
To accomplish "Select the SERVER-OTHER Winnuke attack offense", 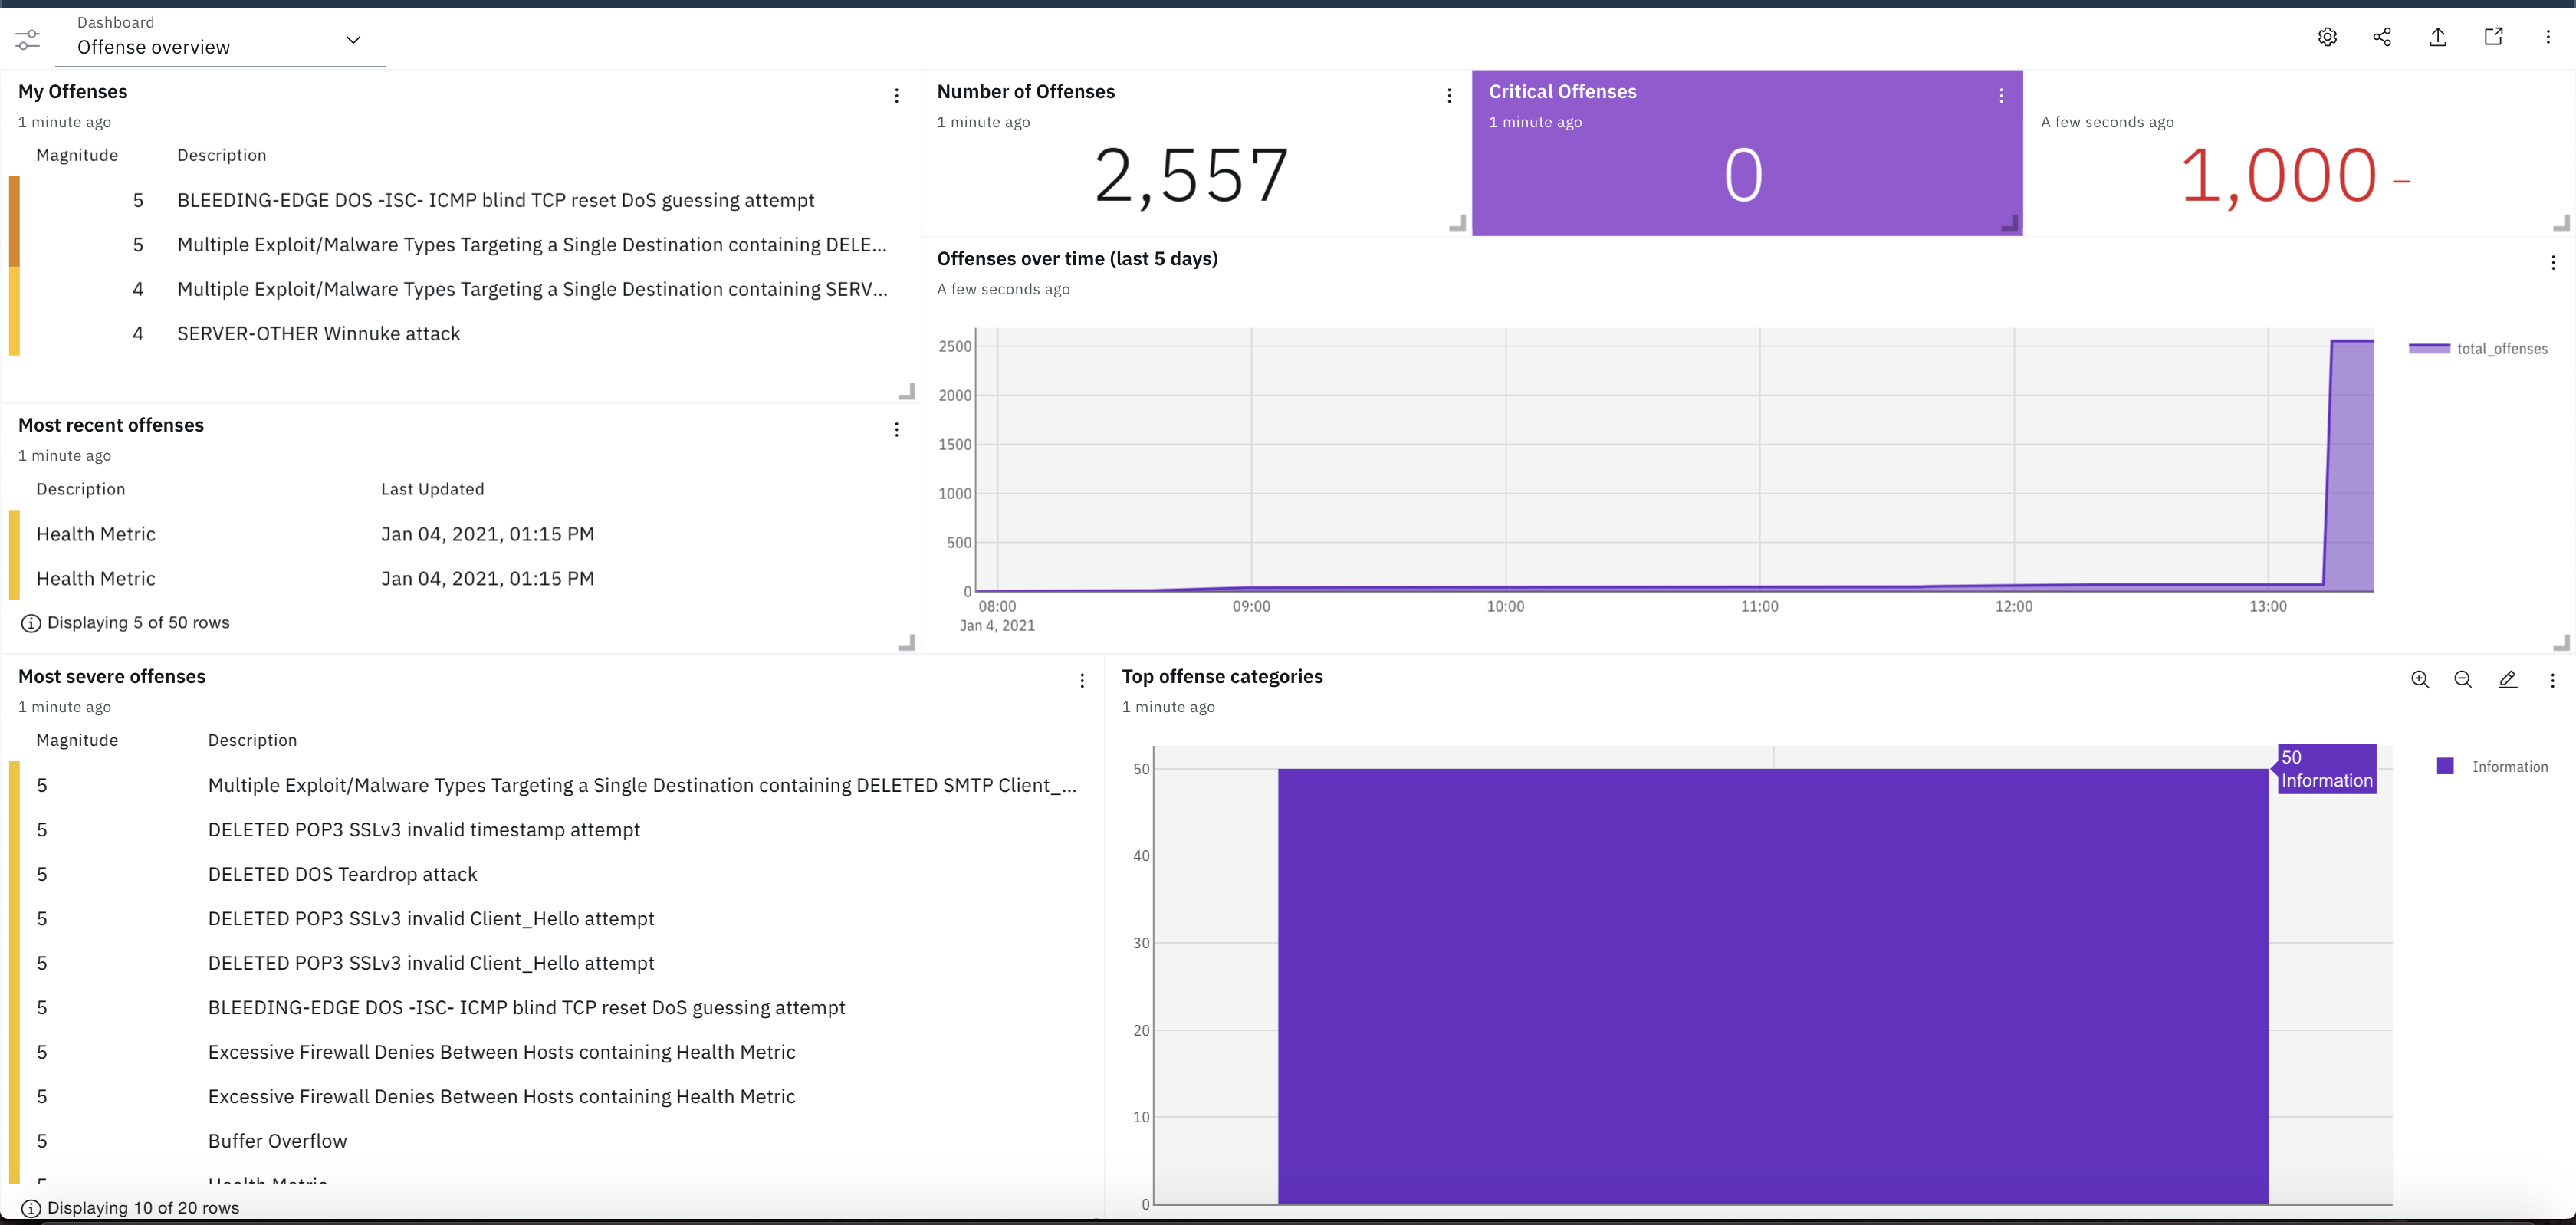I will click(x=318, y=333).
